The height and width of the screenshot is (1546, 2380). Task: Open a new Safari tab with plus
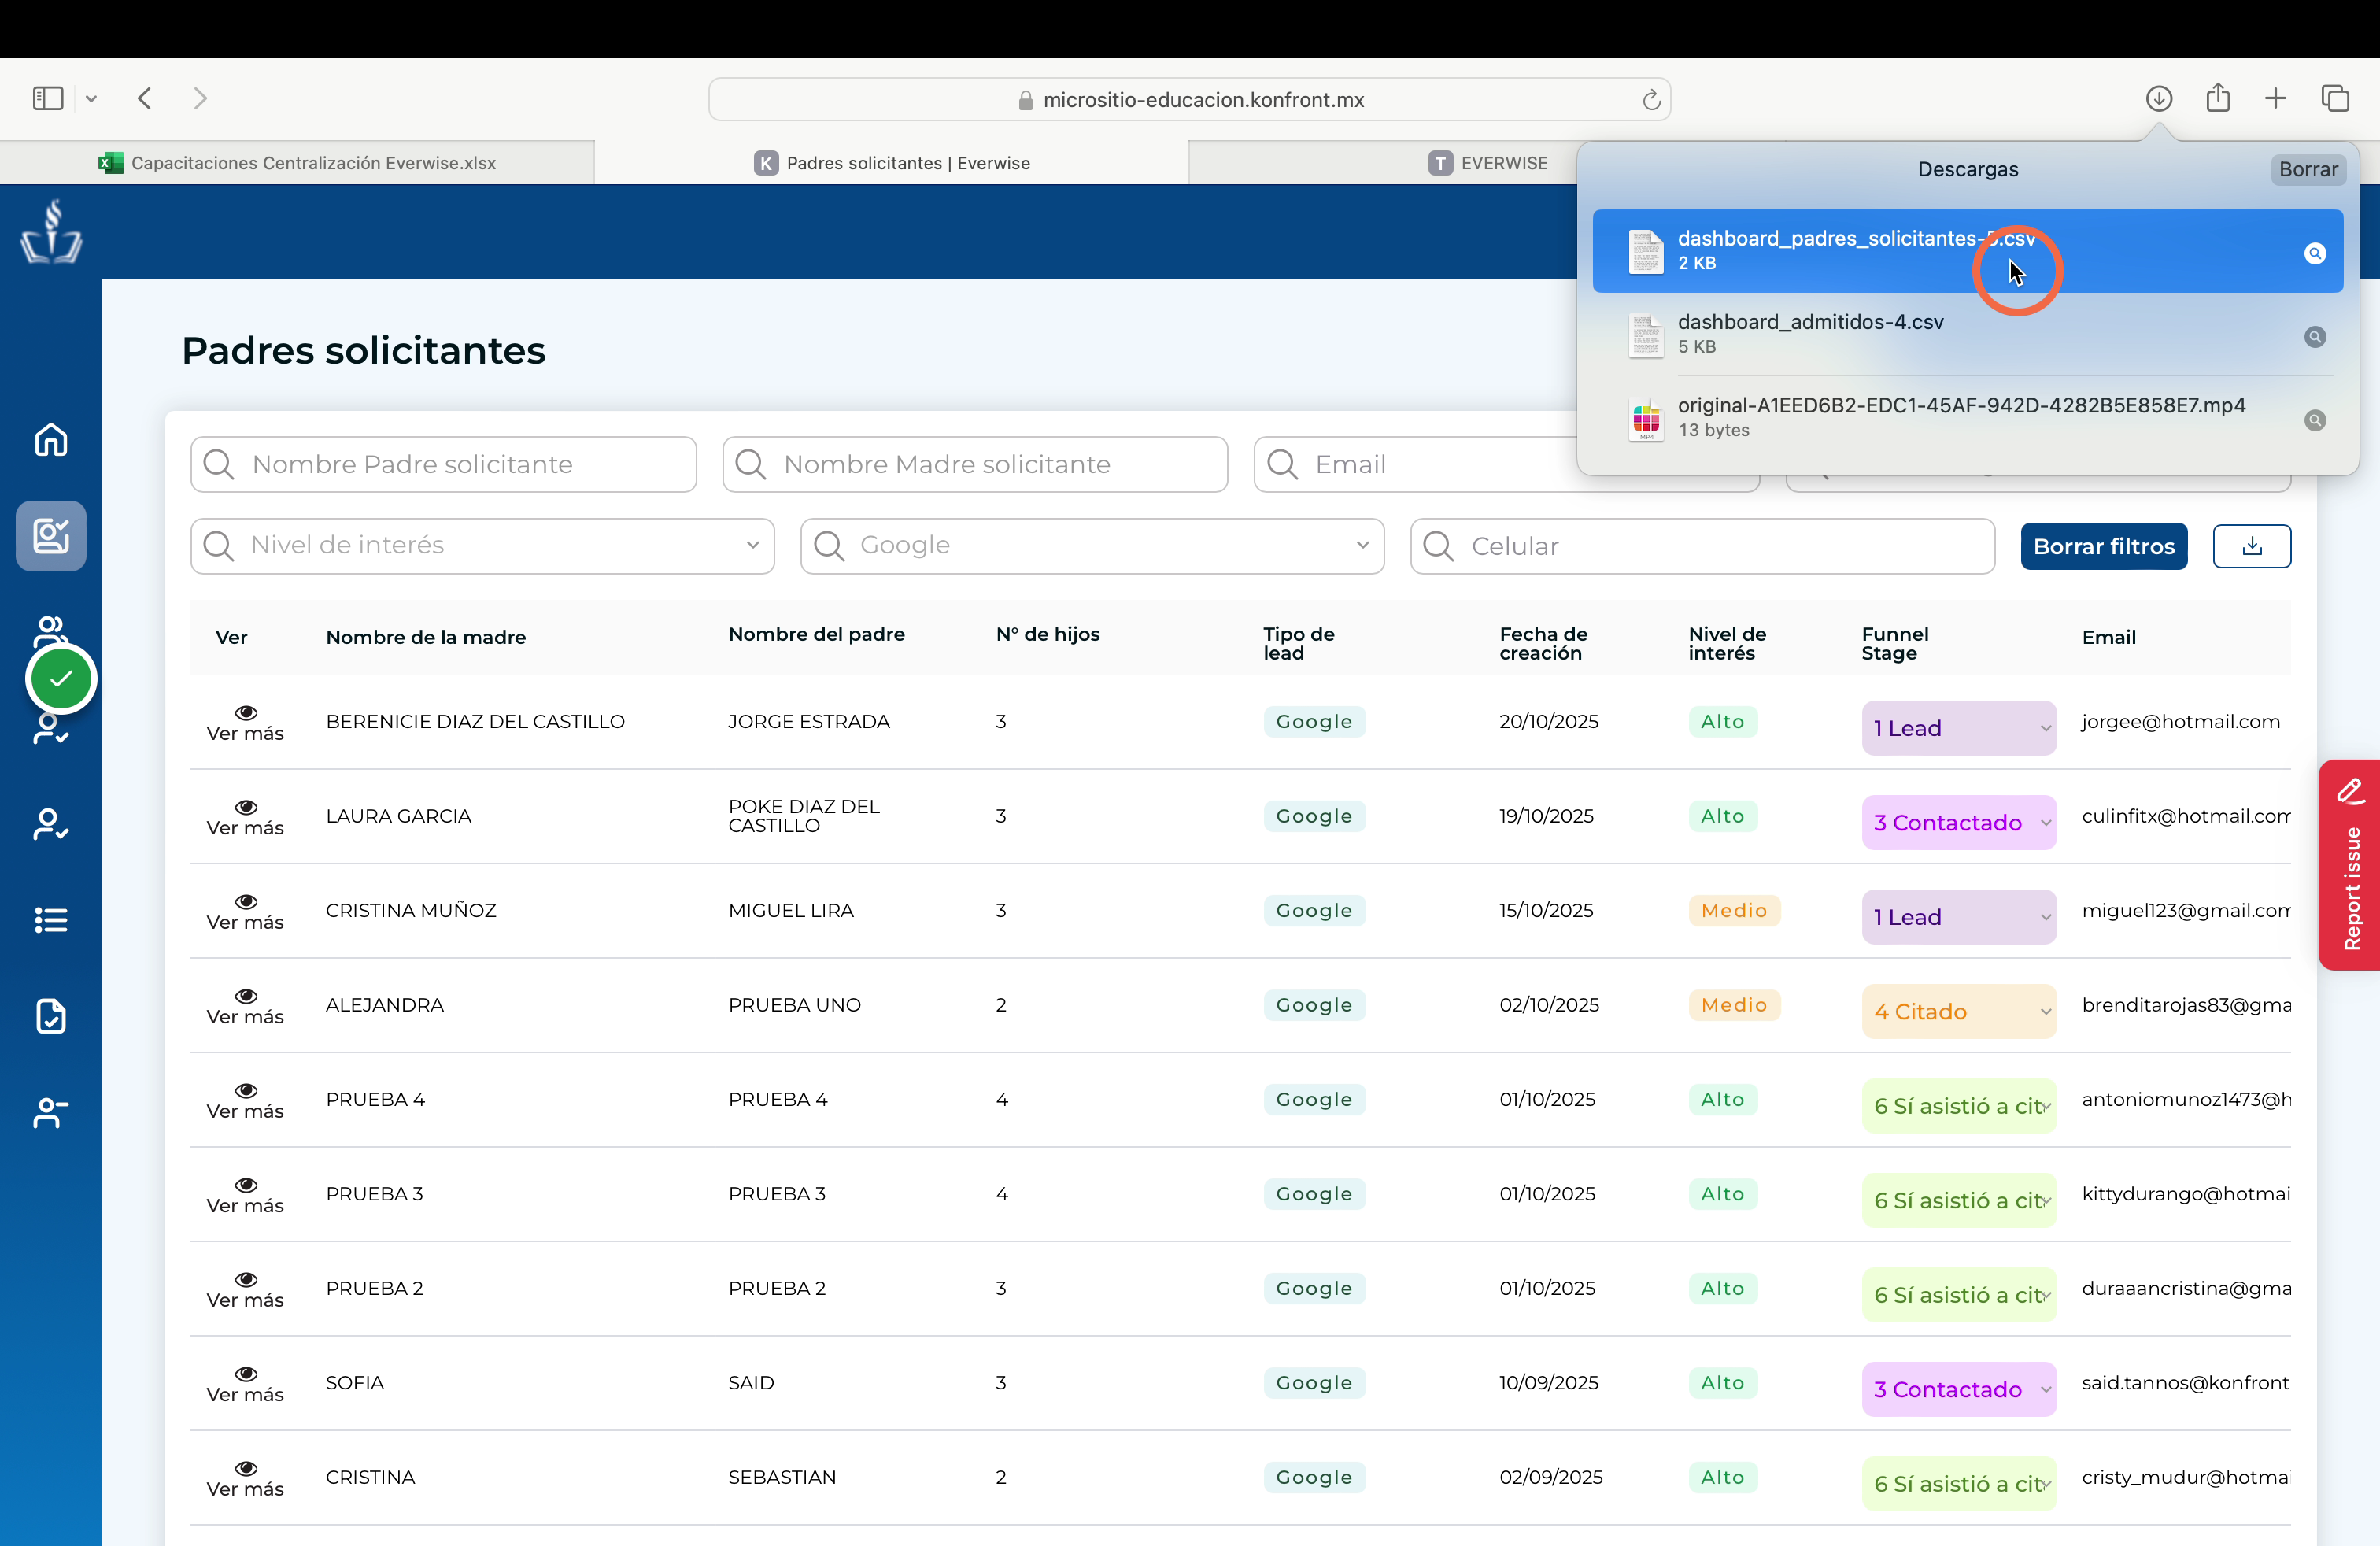tap(2275, 98)
